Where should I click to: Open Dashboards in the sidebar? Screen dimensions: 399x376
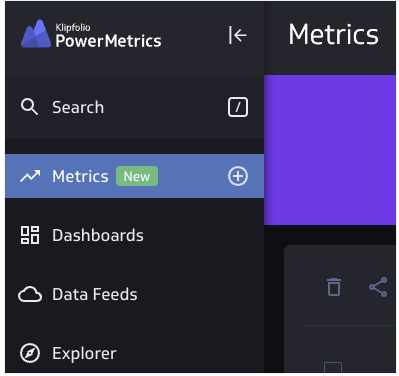click(x=134, y=235)
